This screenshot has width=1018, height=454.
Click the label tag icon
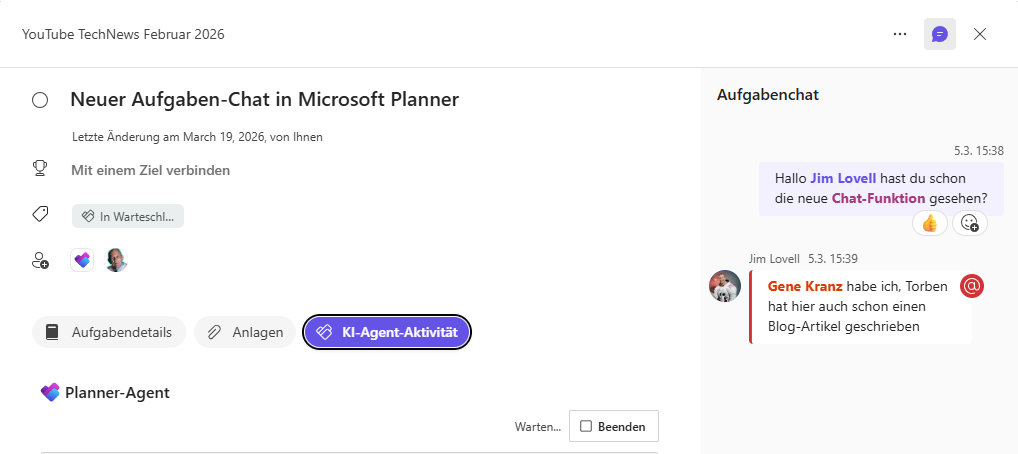click(x=40, y=214)
